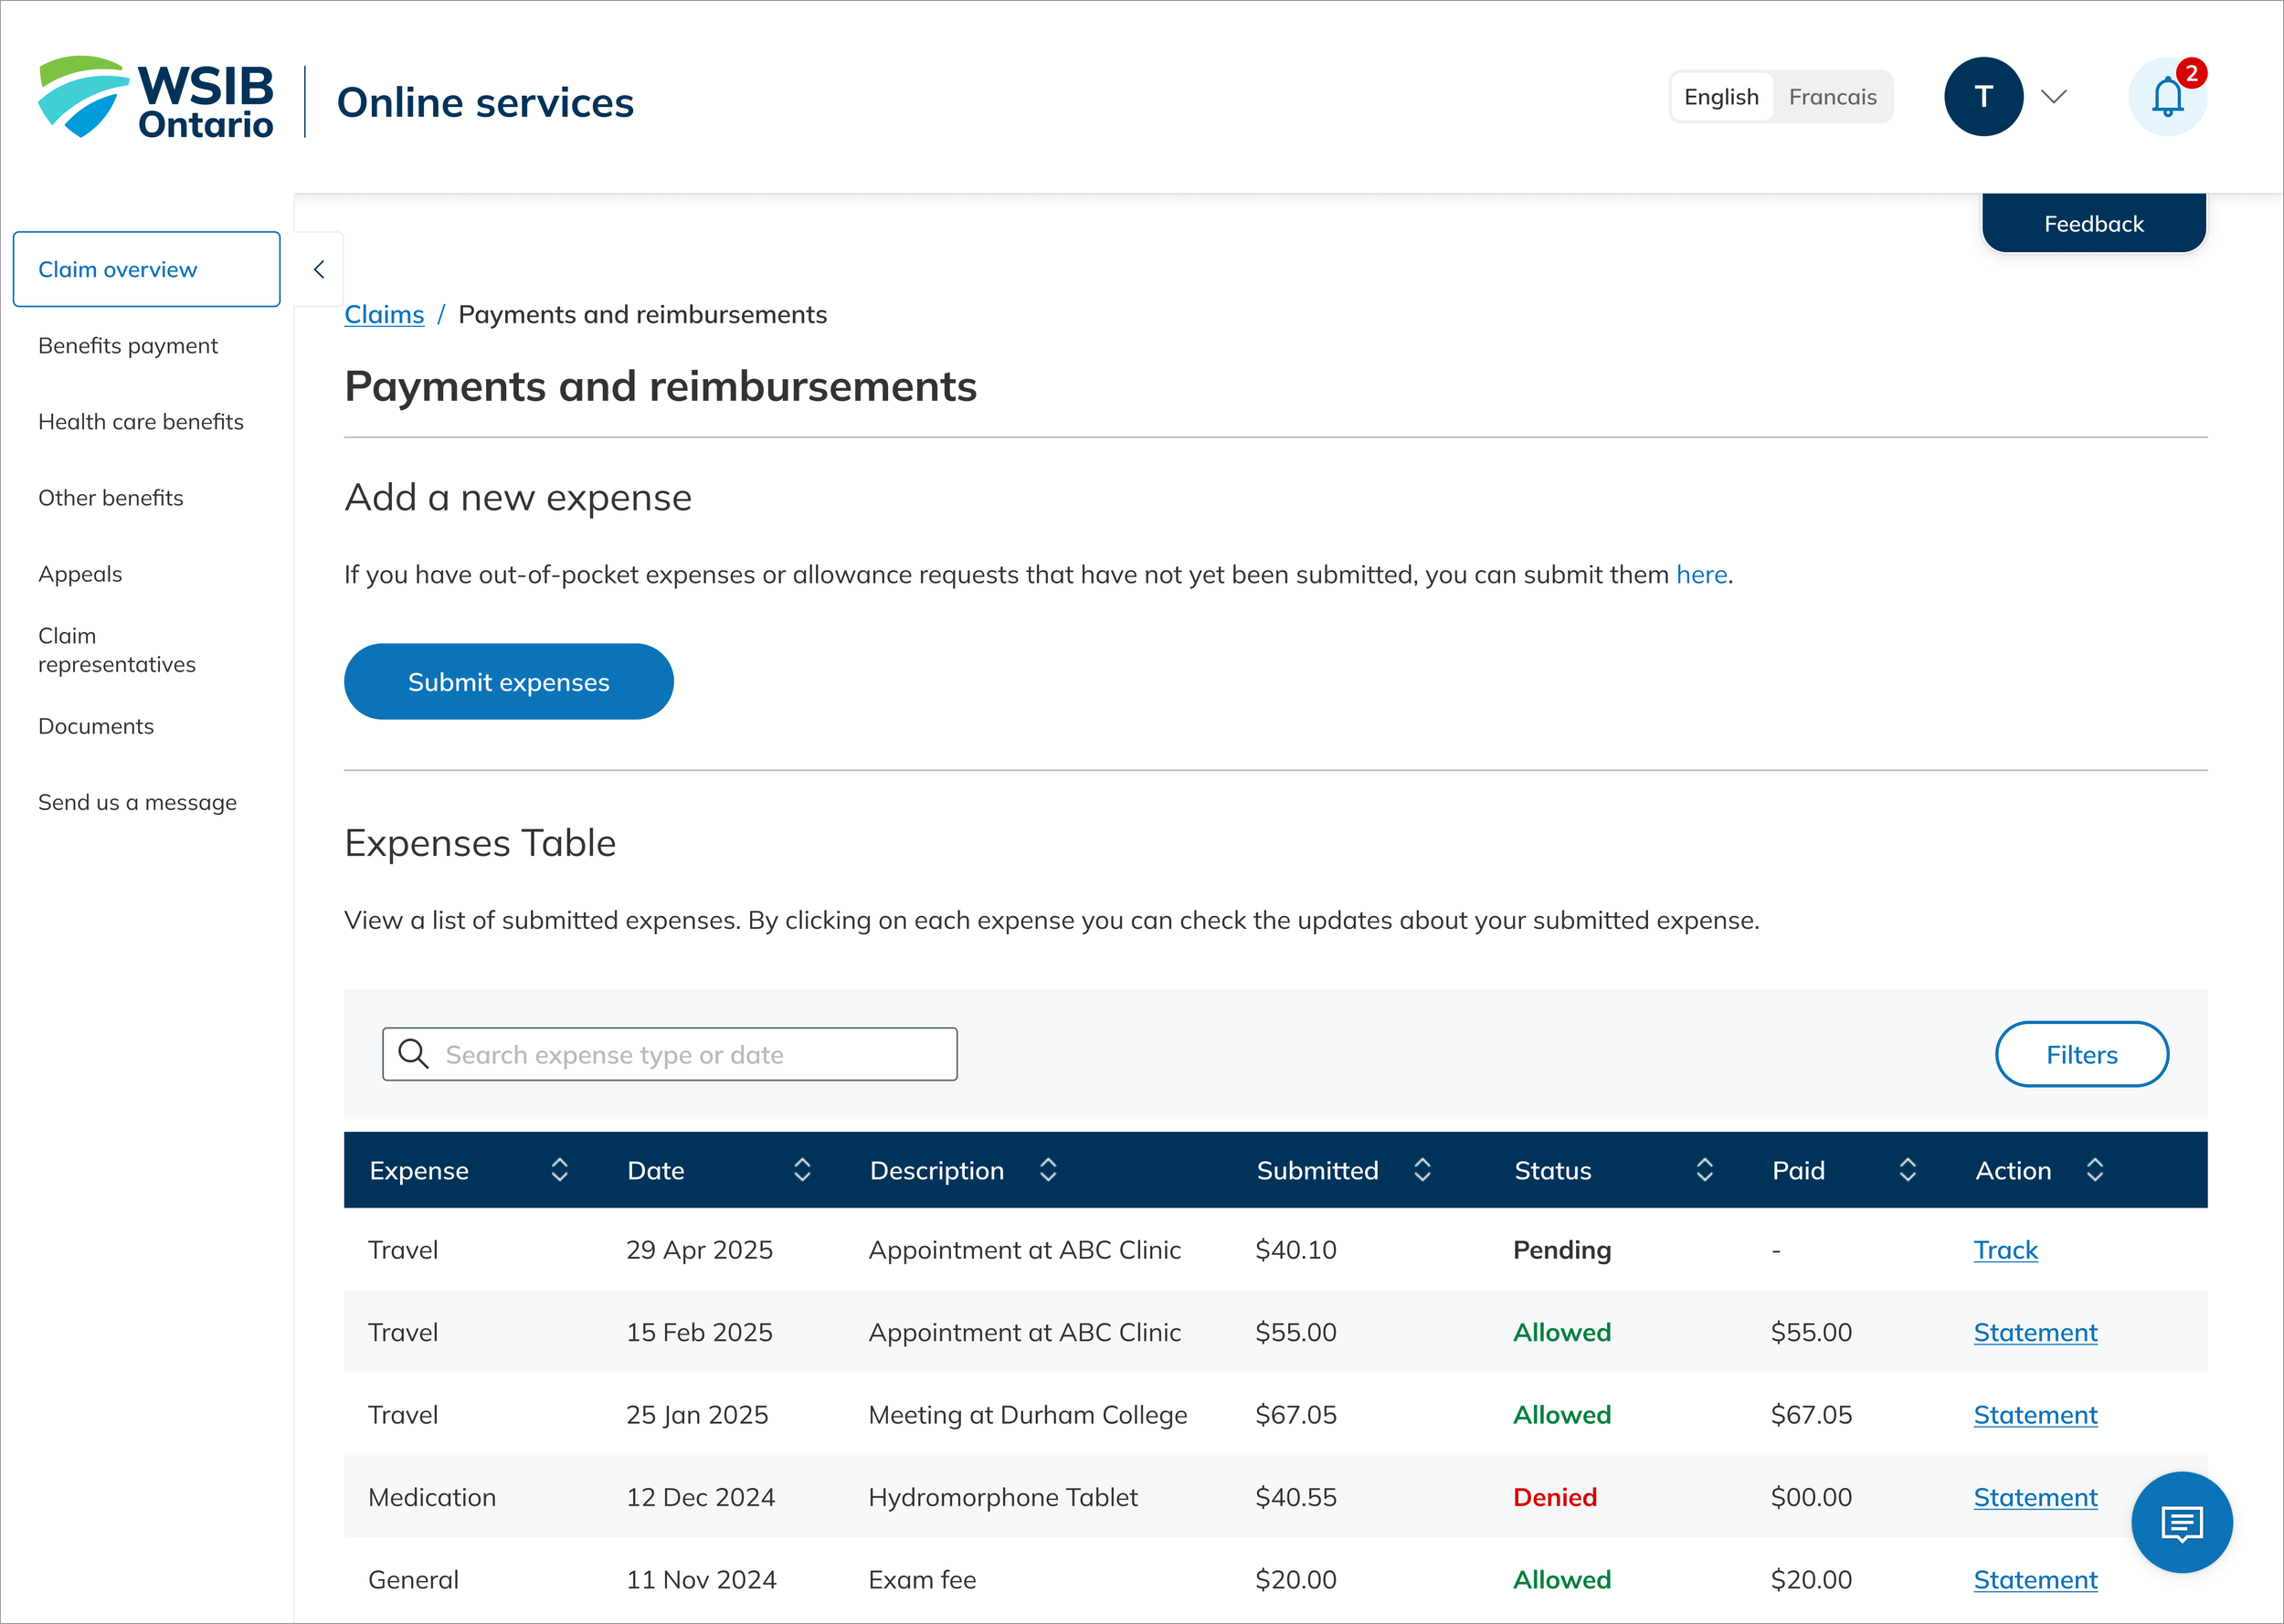Sort table by Submitted column arrows
The height and width of the screenshot is (1624, 2284).
1422,1170
